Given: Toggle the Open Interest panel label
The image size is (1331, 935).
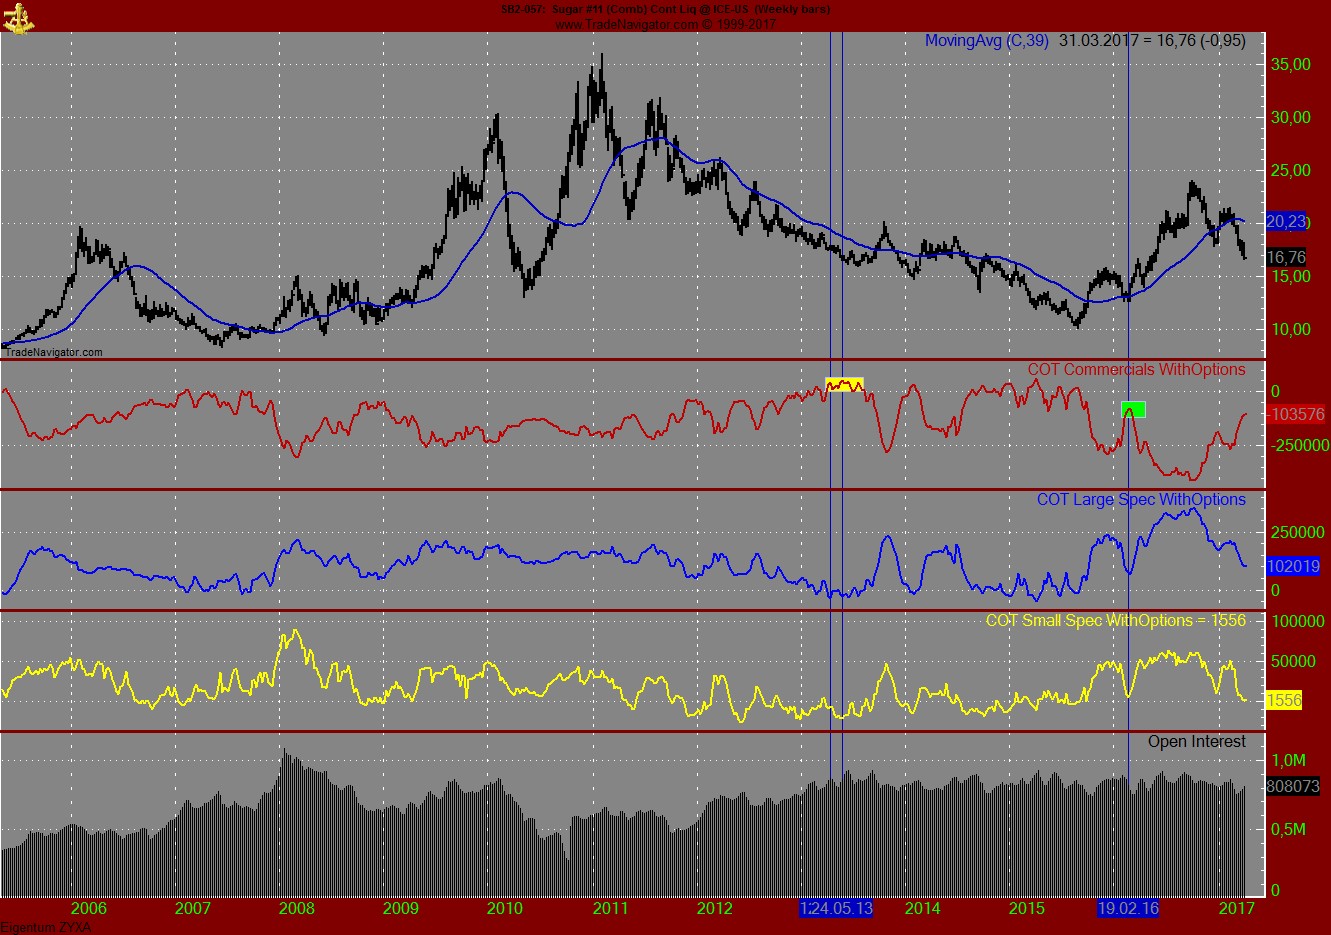Looking at the screenshot, I should click(x=1198, y=742).
